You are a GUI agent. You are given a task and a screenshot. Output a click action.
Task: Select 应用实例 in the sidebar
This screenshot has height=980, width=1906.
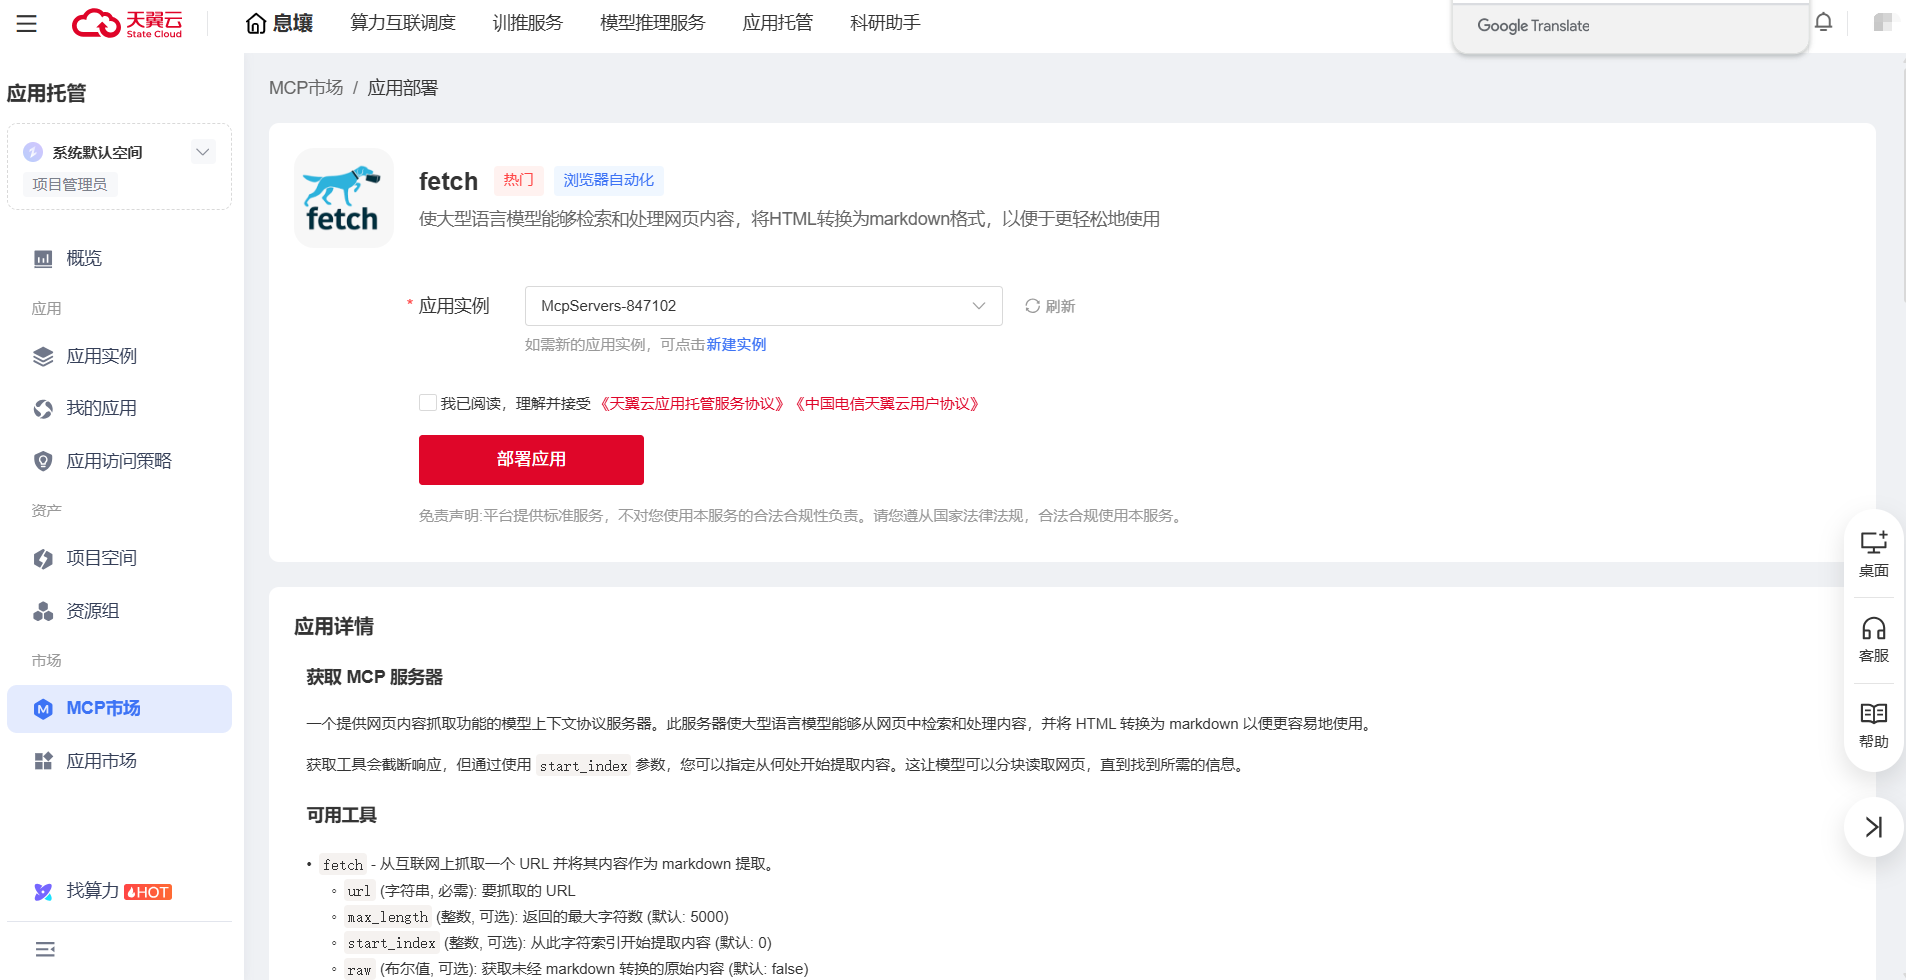pyautogui.click(x=119, y=357)
